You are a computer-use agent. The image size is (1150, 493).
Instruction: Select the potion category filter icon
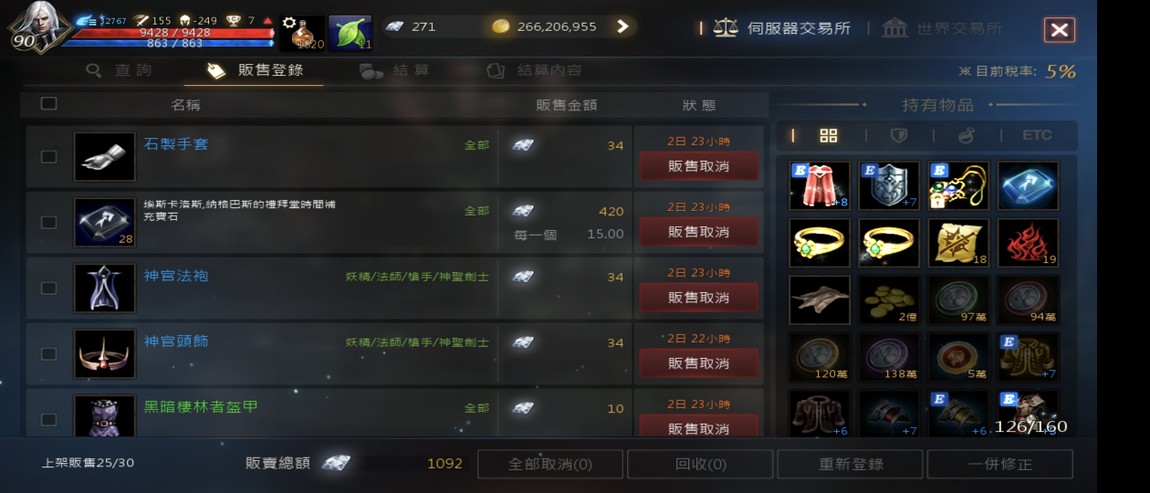pyautogui.click(x=966, y=136)
